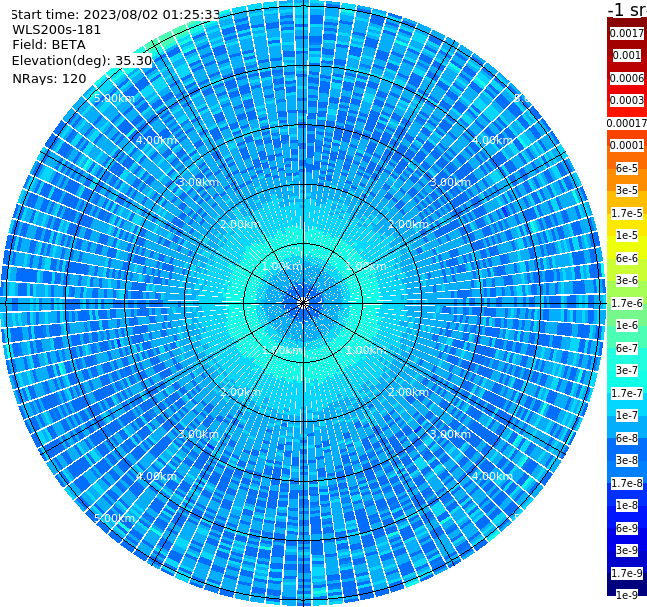Viewport: 647px width, 607px height.
Task: Select the upper-left 4.00km range label
Action: point(156,140)
